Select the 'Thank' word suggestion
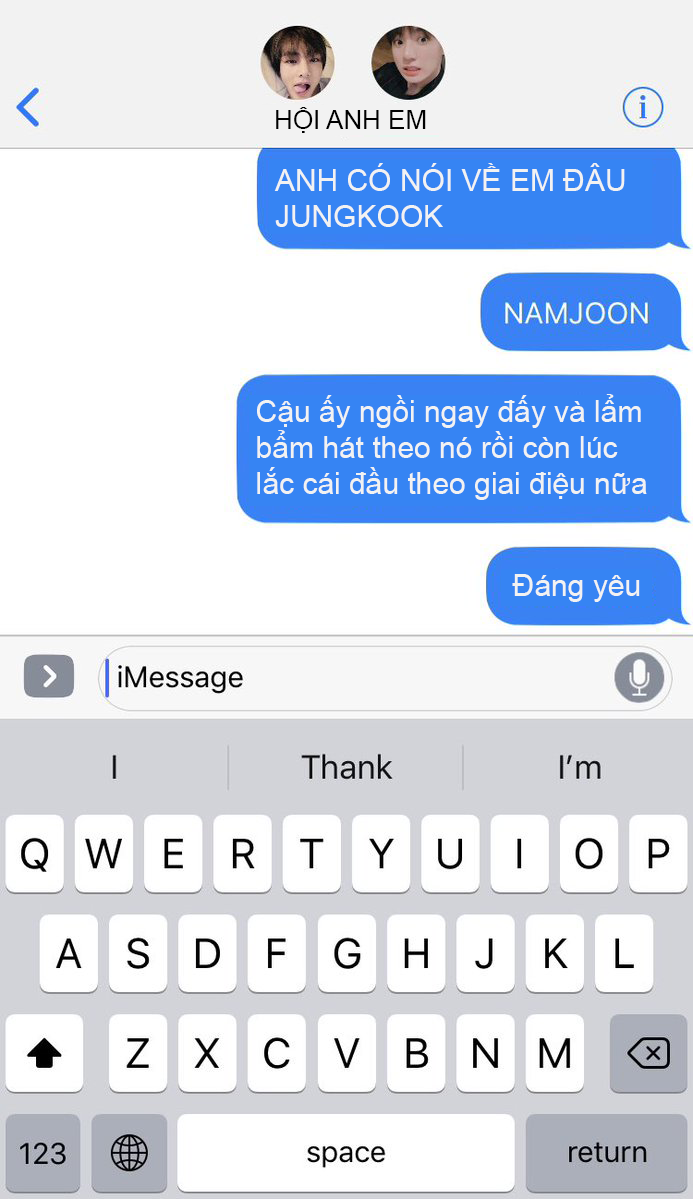Image resolution: width=693 pixels, height=1199 pixels. click(346, 767)
